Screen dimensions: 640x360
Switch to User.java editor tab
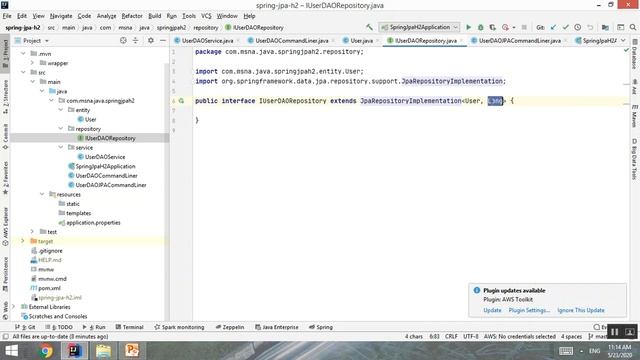(361, 40)
